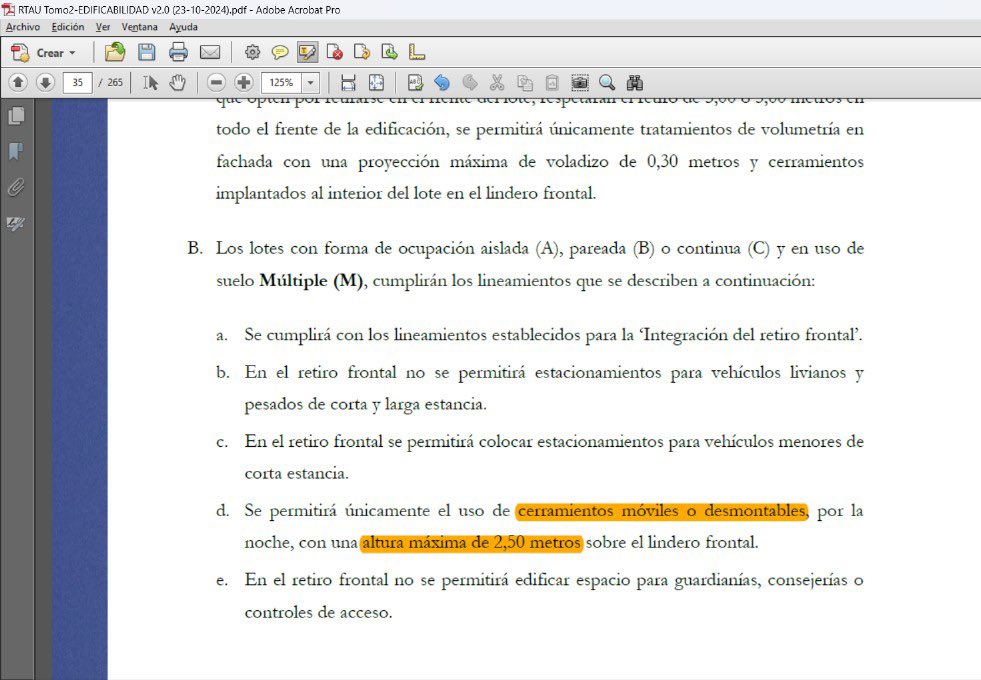
Task: Click the greyed redo arrow icon
Action: coord(469,83)
